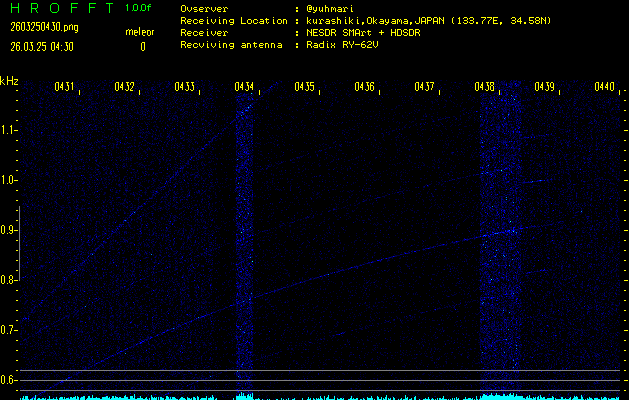The image size is (629, 400).
Task: Click the 0432 time marker
Action: point(124,87)
